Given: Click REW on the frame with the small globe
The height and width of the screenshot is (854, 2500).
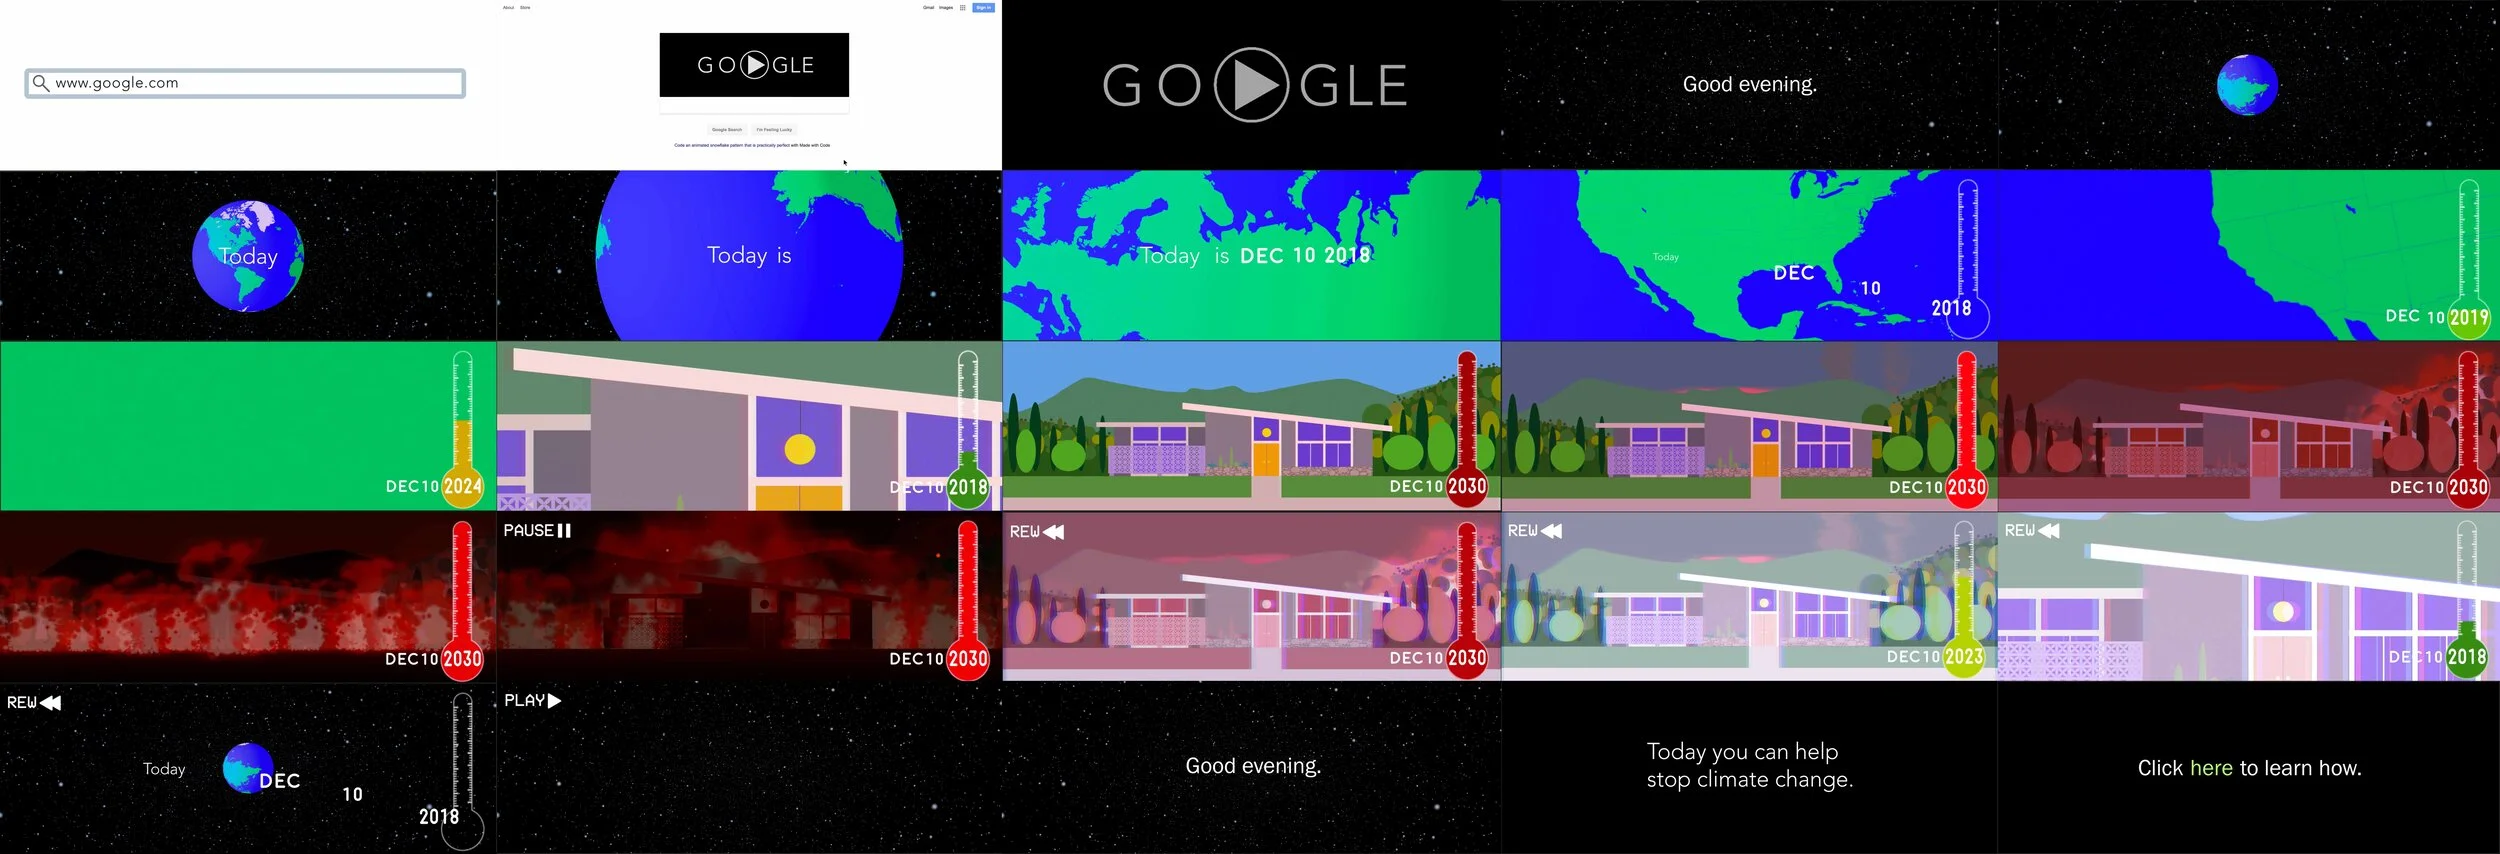Looking at the screenshot, I should [x=34, y=703].
